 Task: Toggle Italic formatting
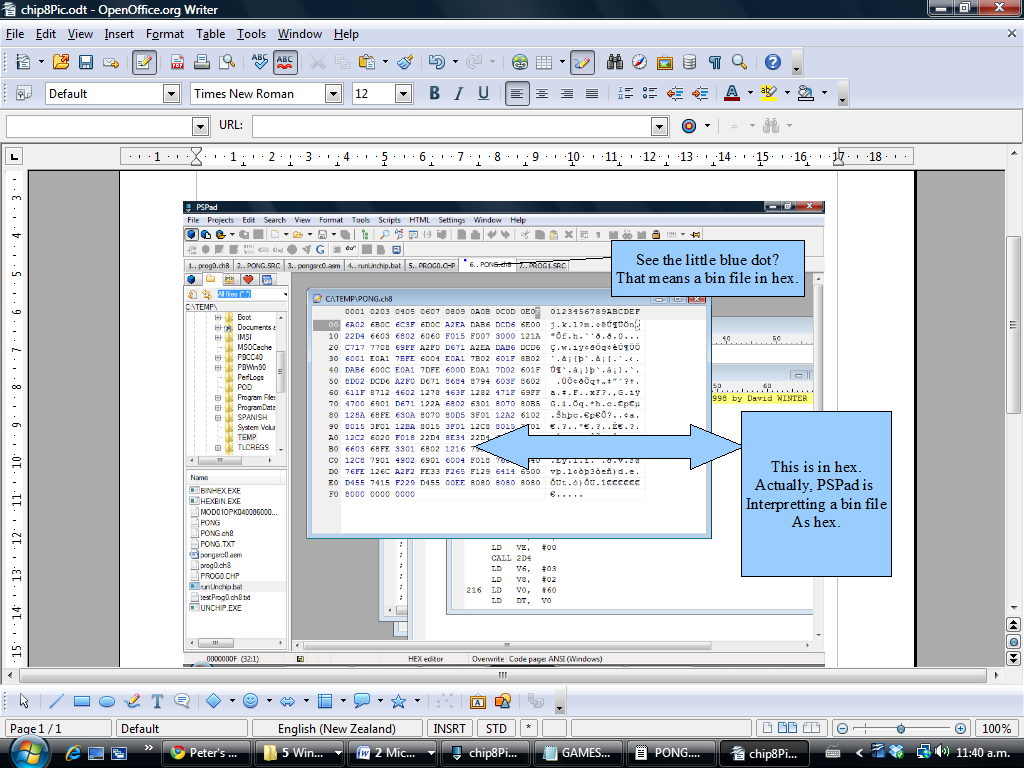(x=459, y=93)
